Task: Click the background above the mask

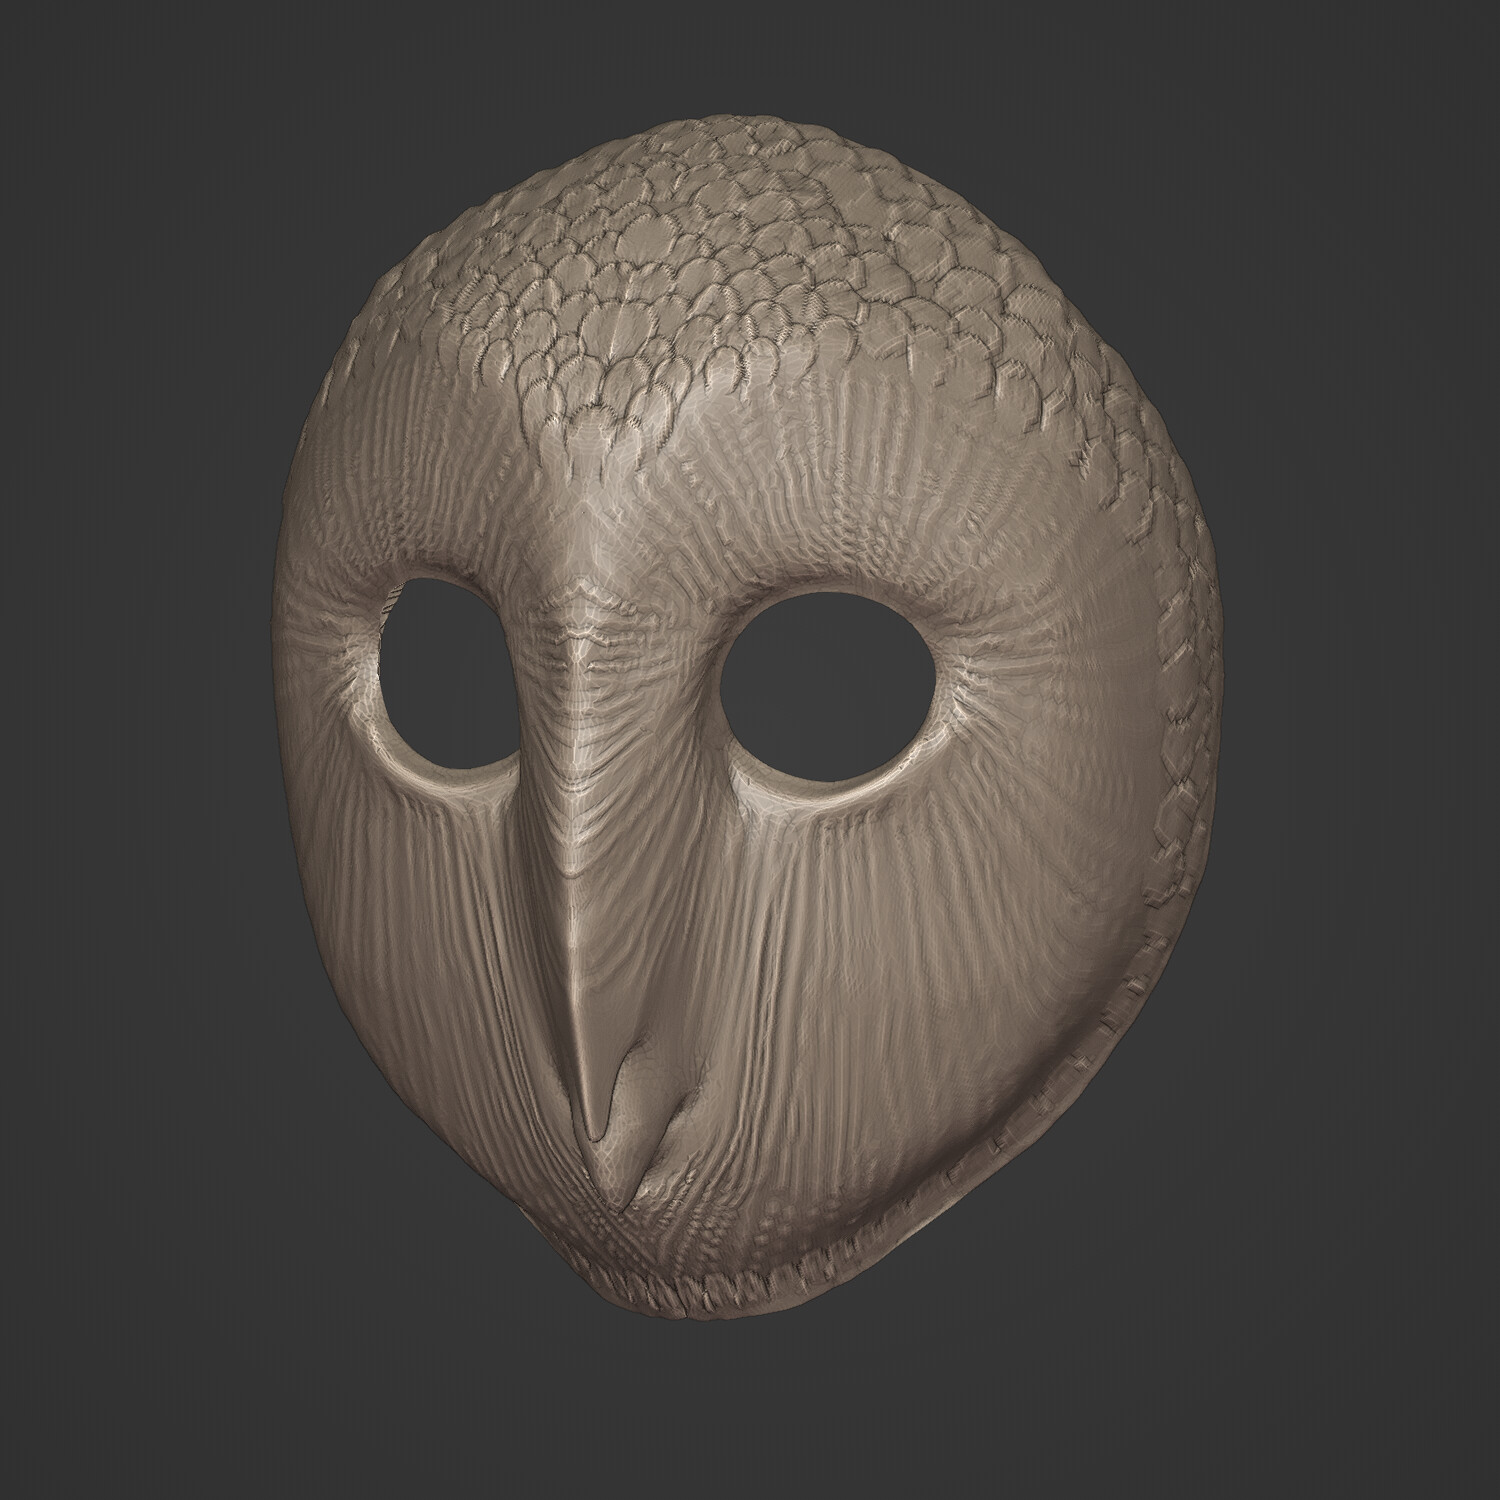Action: tap(750, 60)
